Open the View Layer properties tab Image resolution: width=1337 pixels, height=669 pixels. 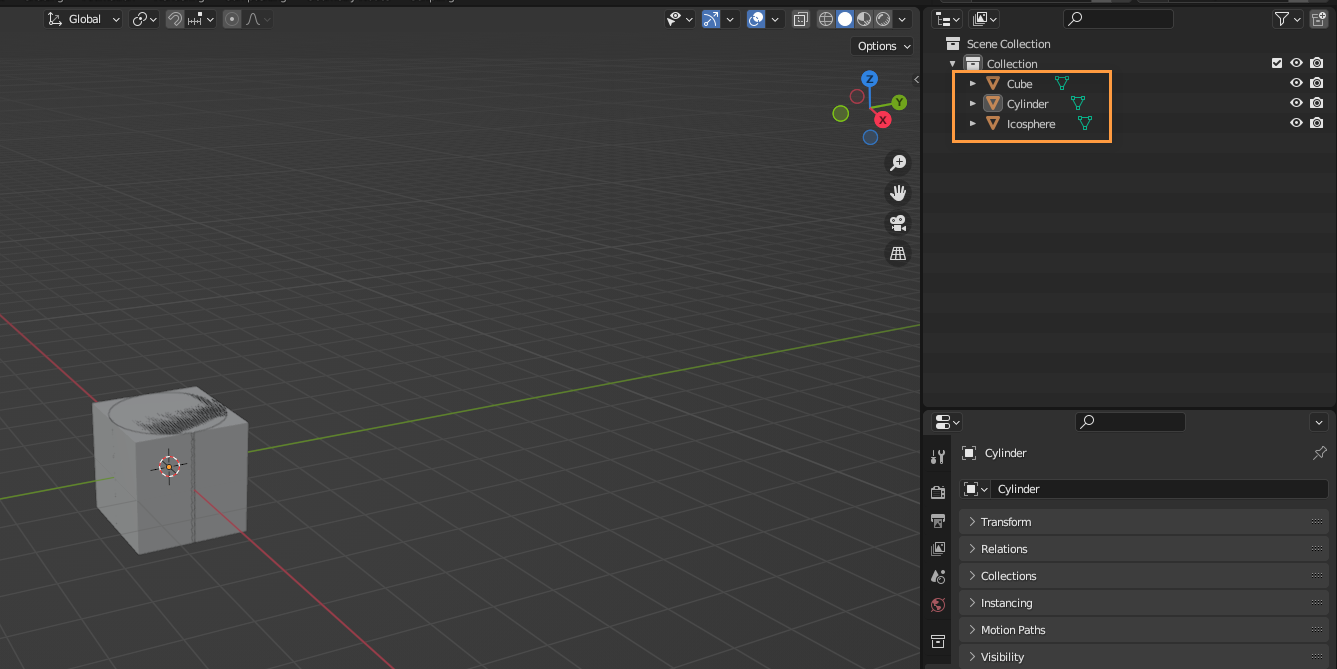pos(938,549)
